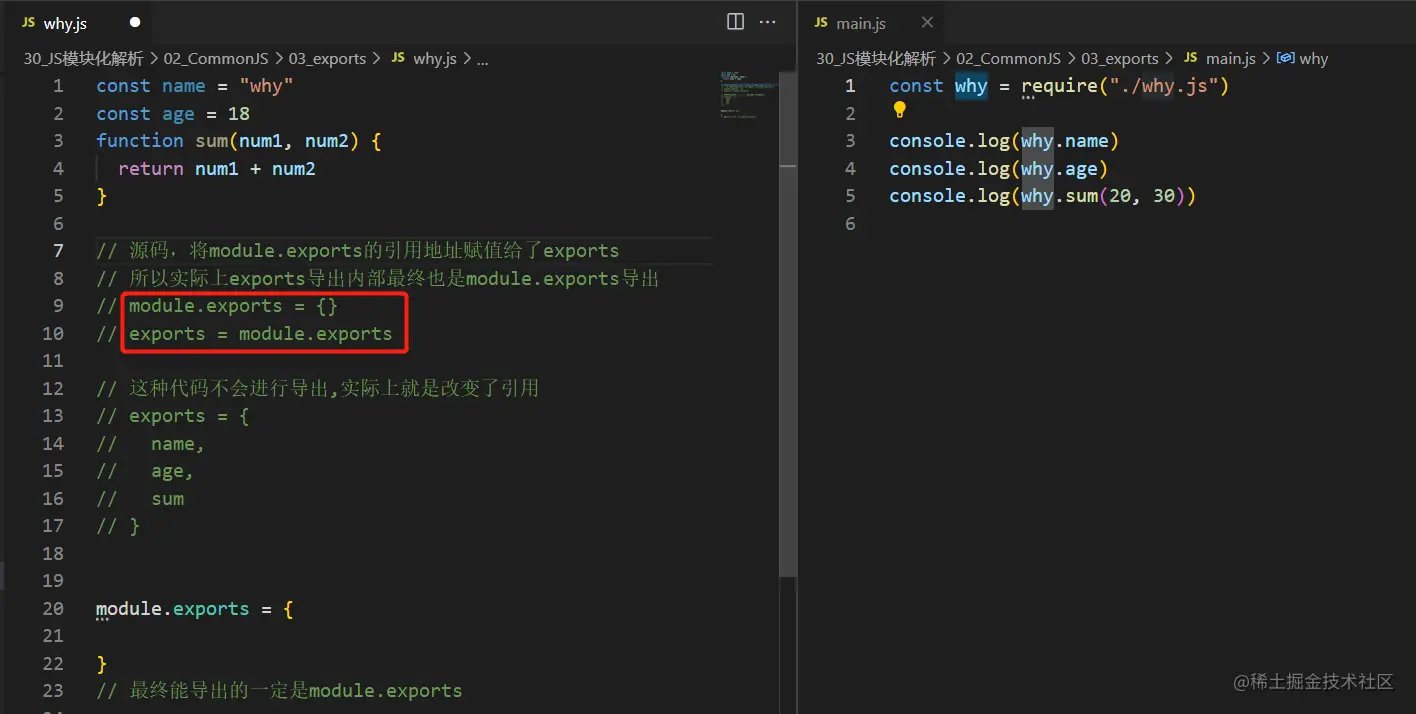Click 'module.exports = {' on line 20
This screenshot has height=714, width=1416.
pos(195,609)
